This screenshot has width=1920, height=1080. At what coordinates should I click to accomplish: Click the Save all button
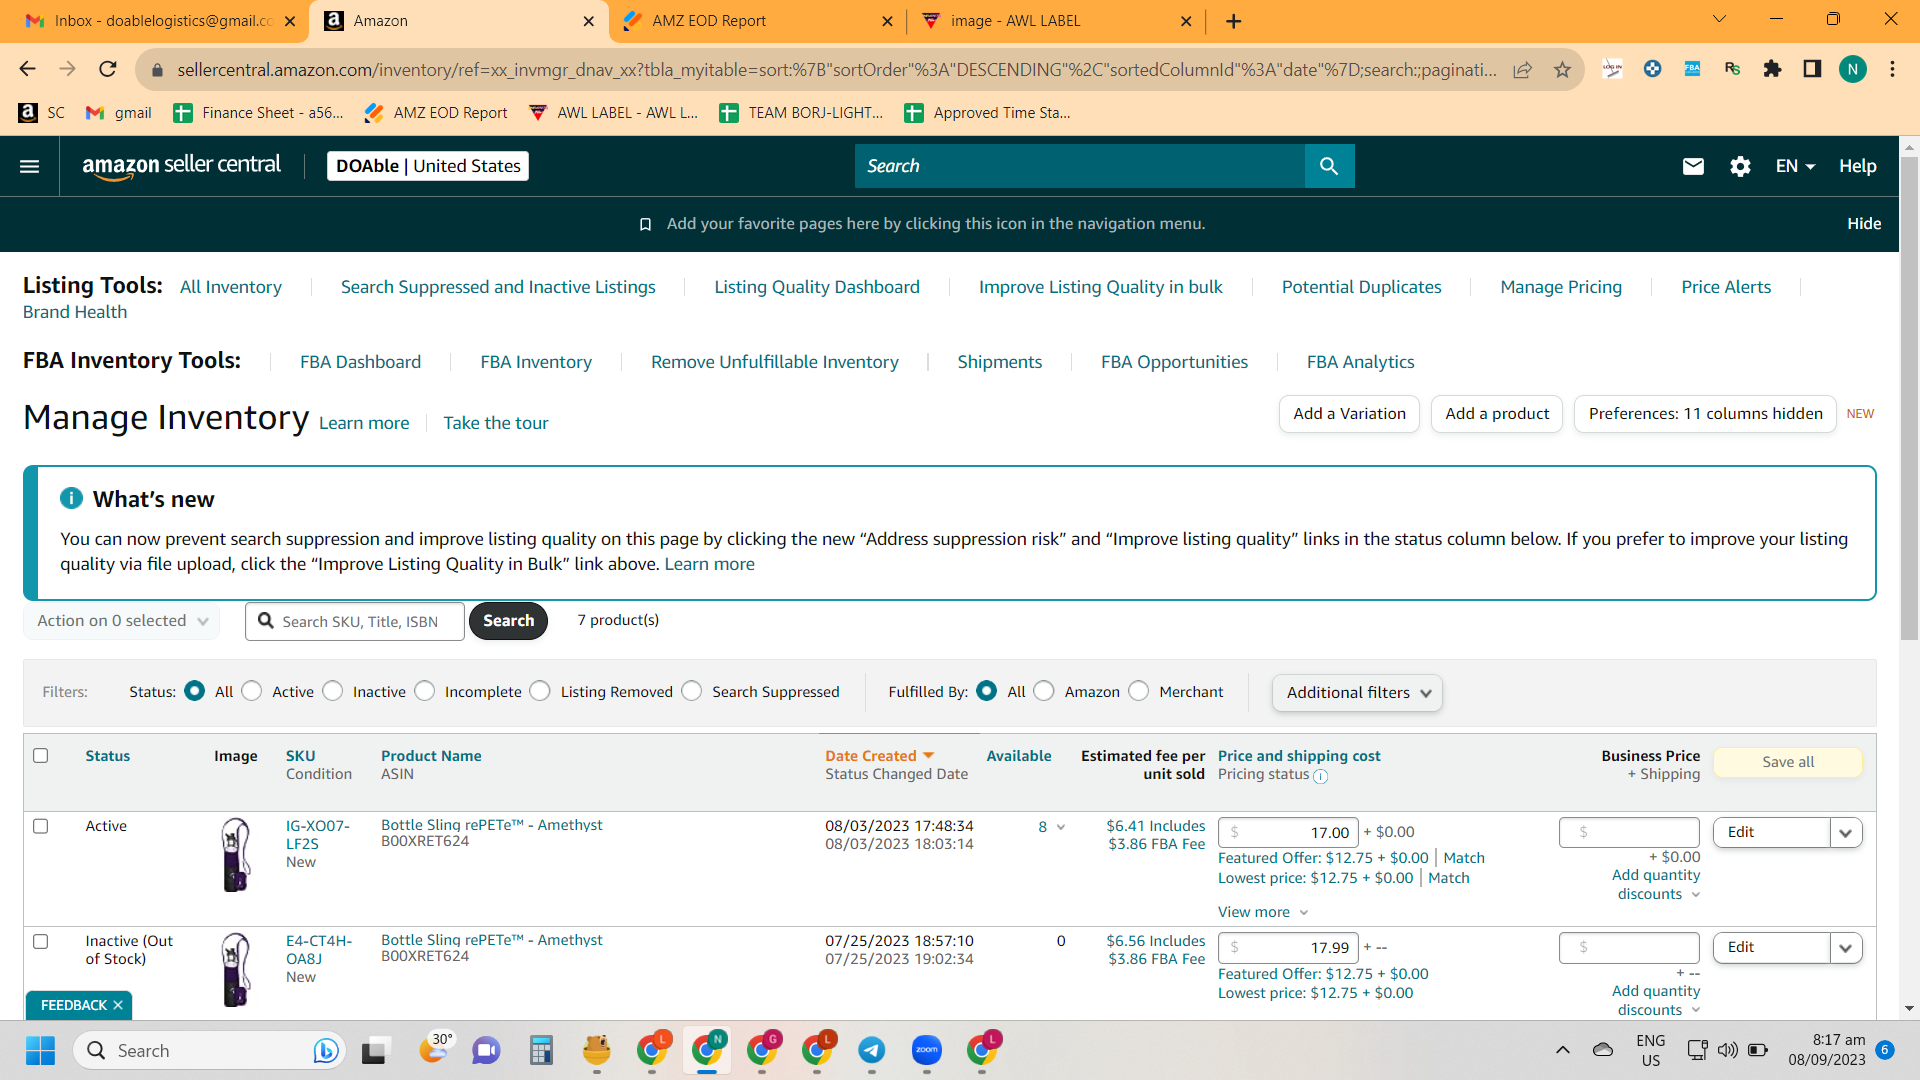[x=1788, y=762]
